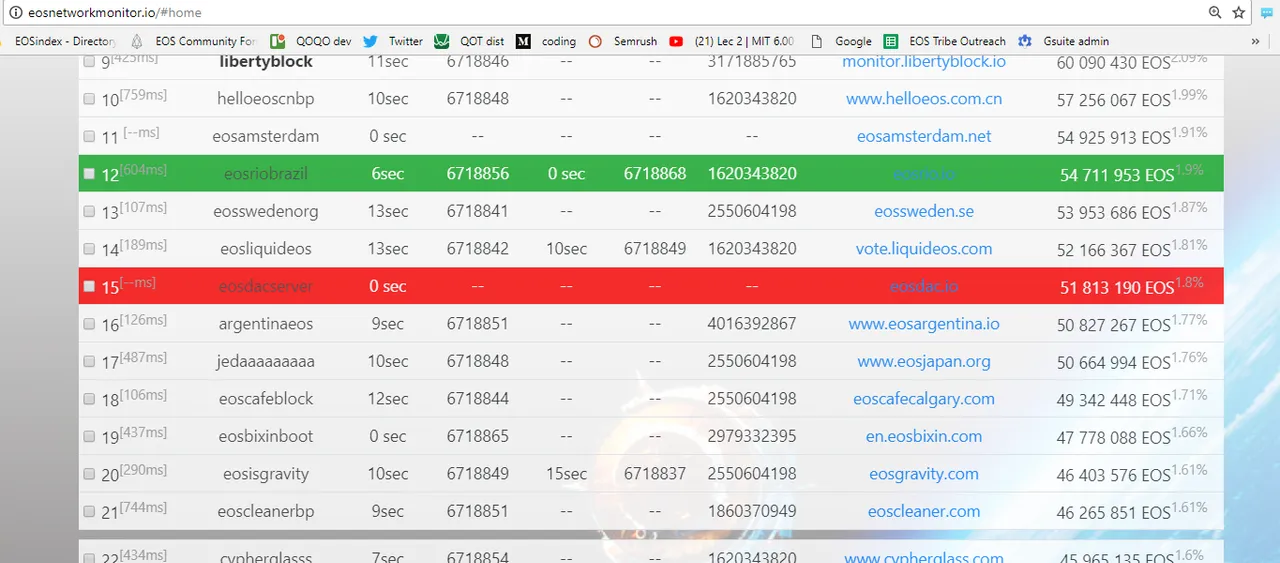Open the YouTube Lec 2 MIT bookmark

(x=731, y=41)
